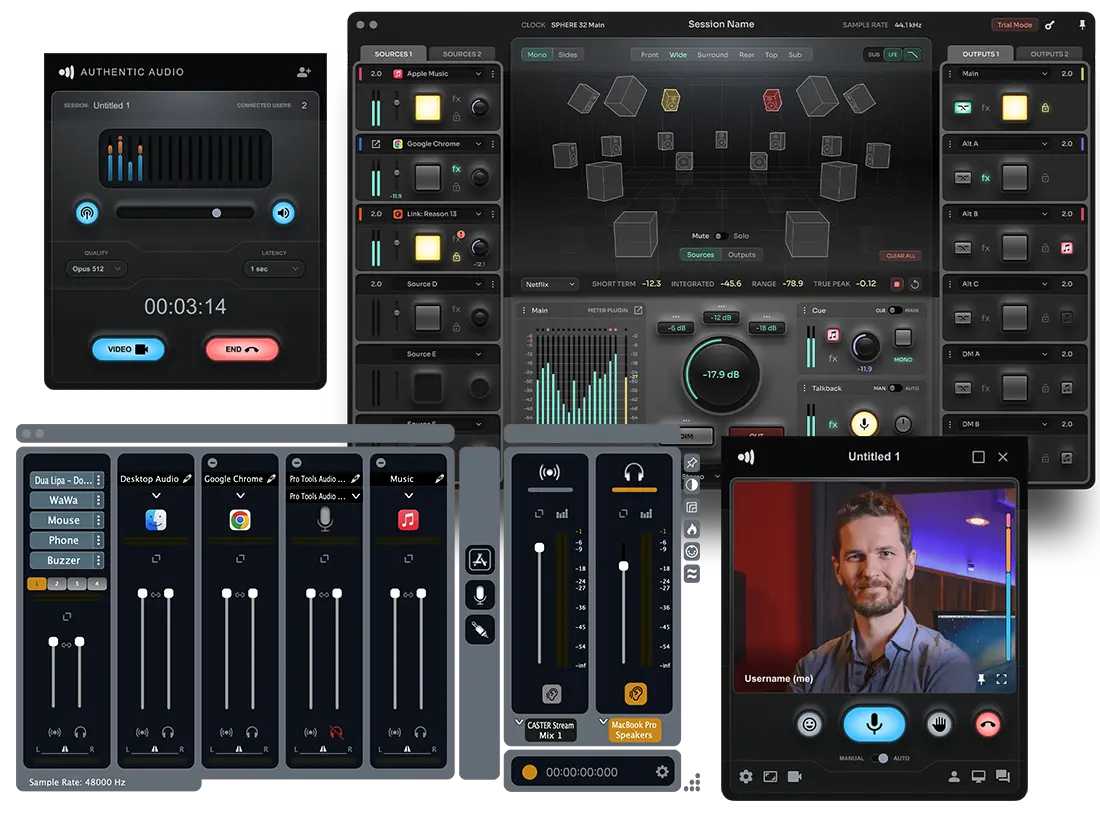The image size is (1100, 825).
Task: Select the OUTPUTS 2 tab
Action: (x=1050, y=55)
